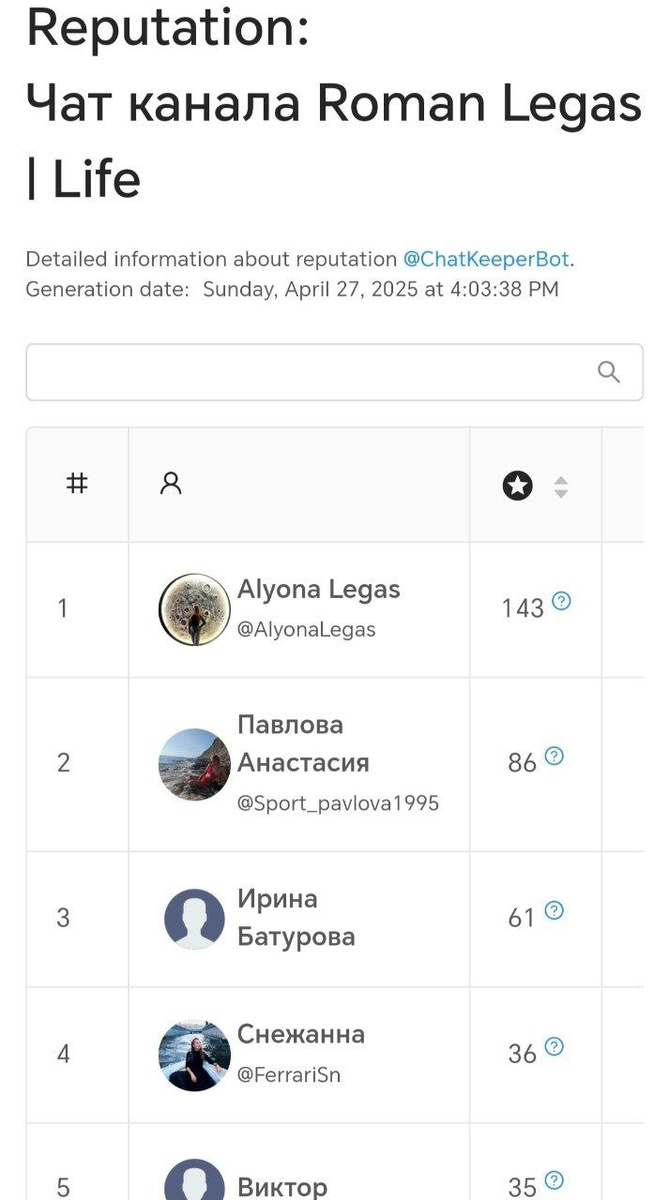
Task: Click the star reputation column icon
Action: (517, 487)
